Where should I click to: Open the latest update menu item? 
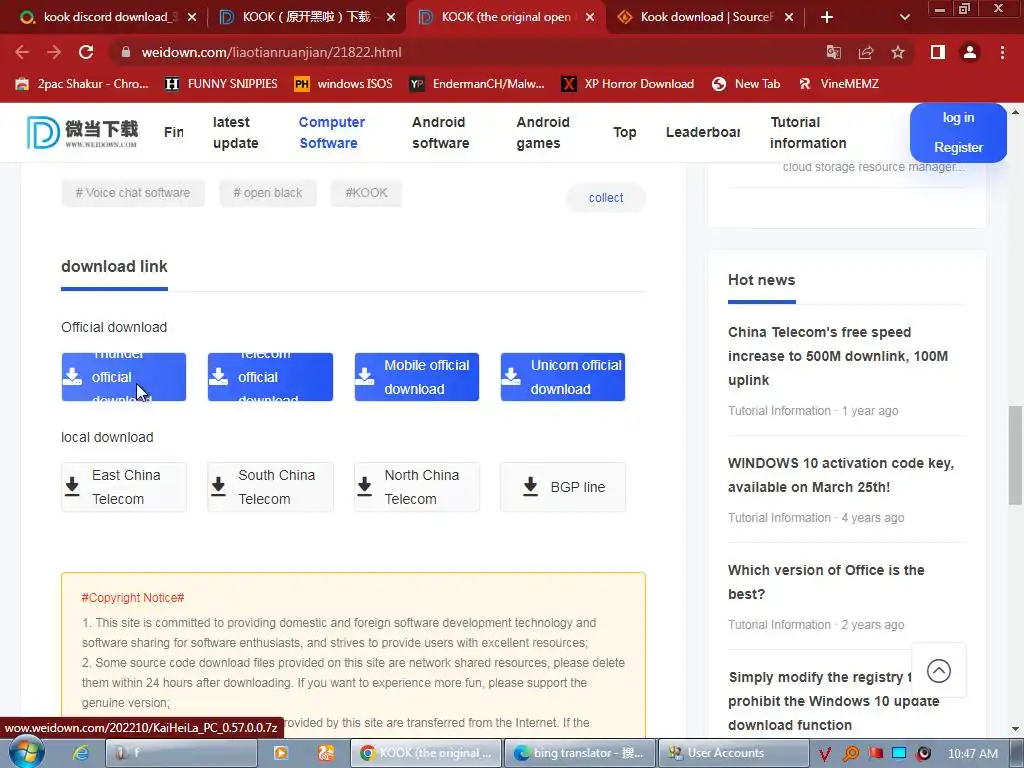pos(235,133)
